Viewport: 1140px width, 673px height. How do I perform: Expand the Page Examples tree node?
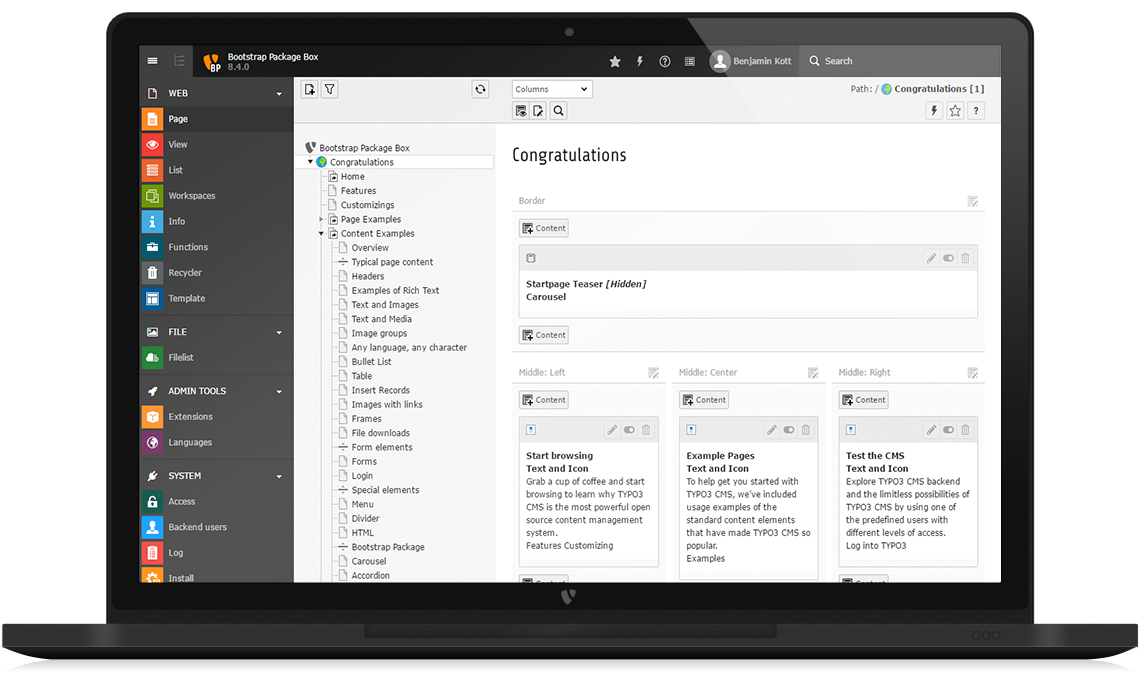(321, 219)
